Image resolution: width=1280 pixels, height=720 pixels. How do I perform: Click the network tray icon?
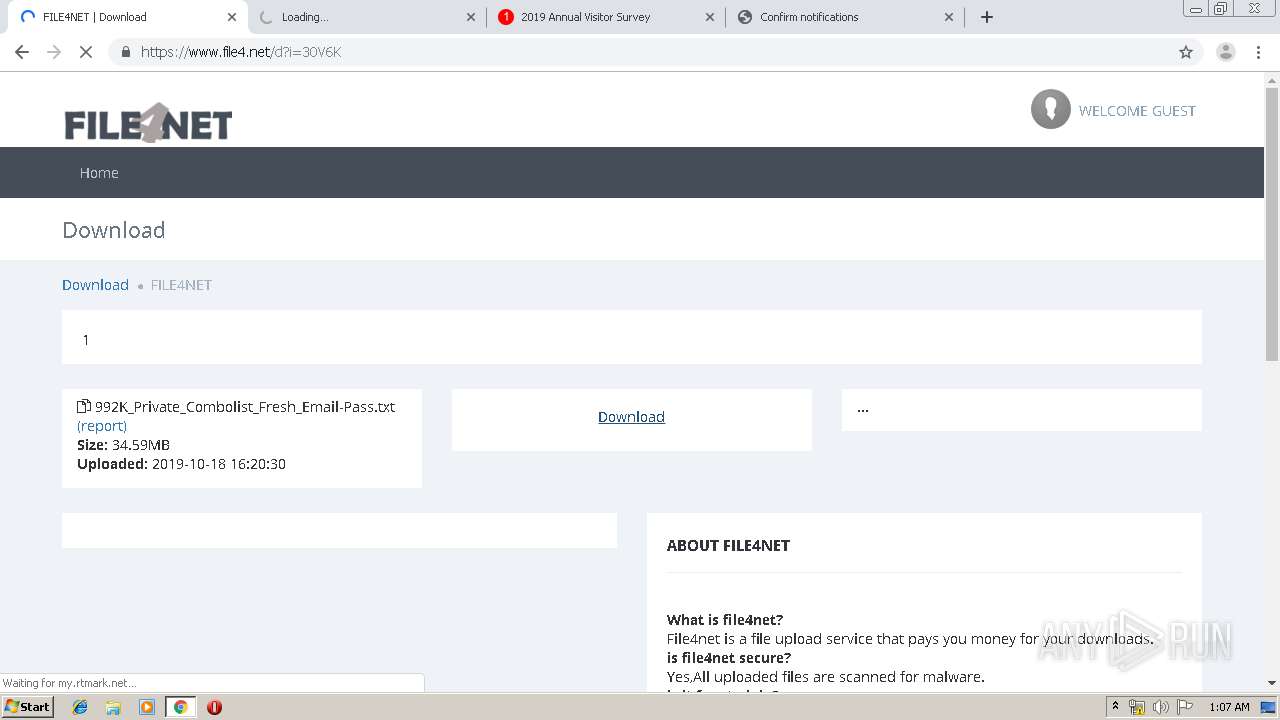(x=1137, y=707)
